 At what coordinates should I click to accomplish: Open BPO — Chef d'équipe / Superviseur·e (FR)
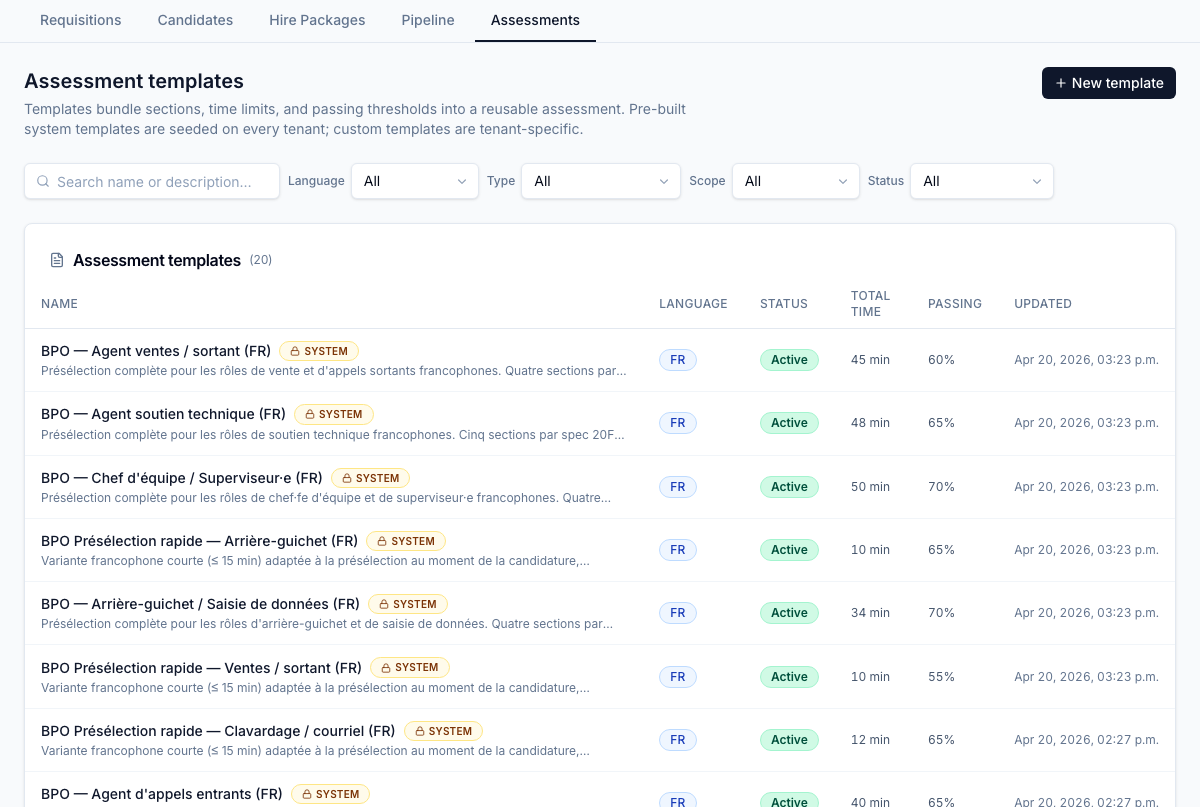tap(182, 478)
